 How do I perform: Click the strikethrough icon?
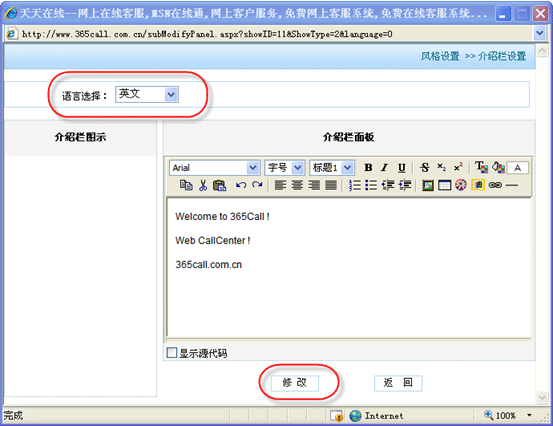[425, 168]
